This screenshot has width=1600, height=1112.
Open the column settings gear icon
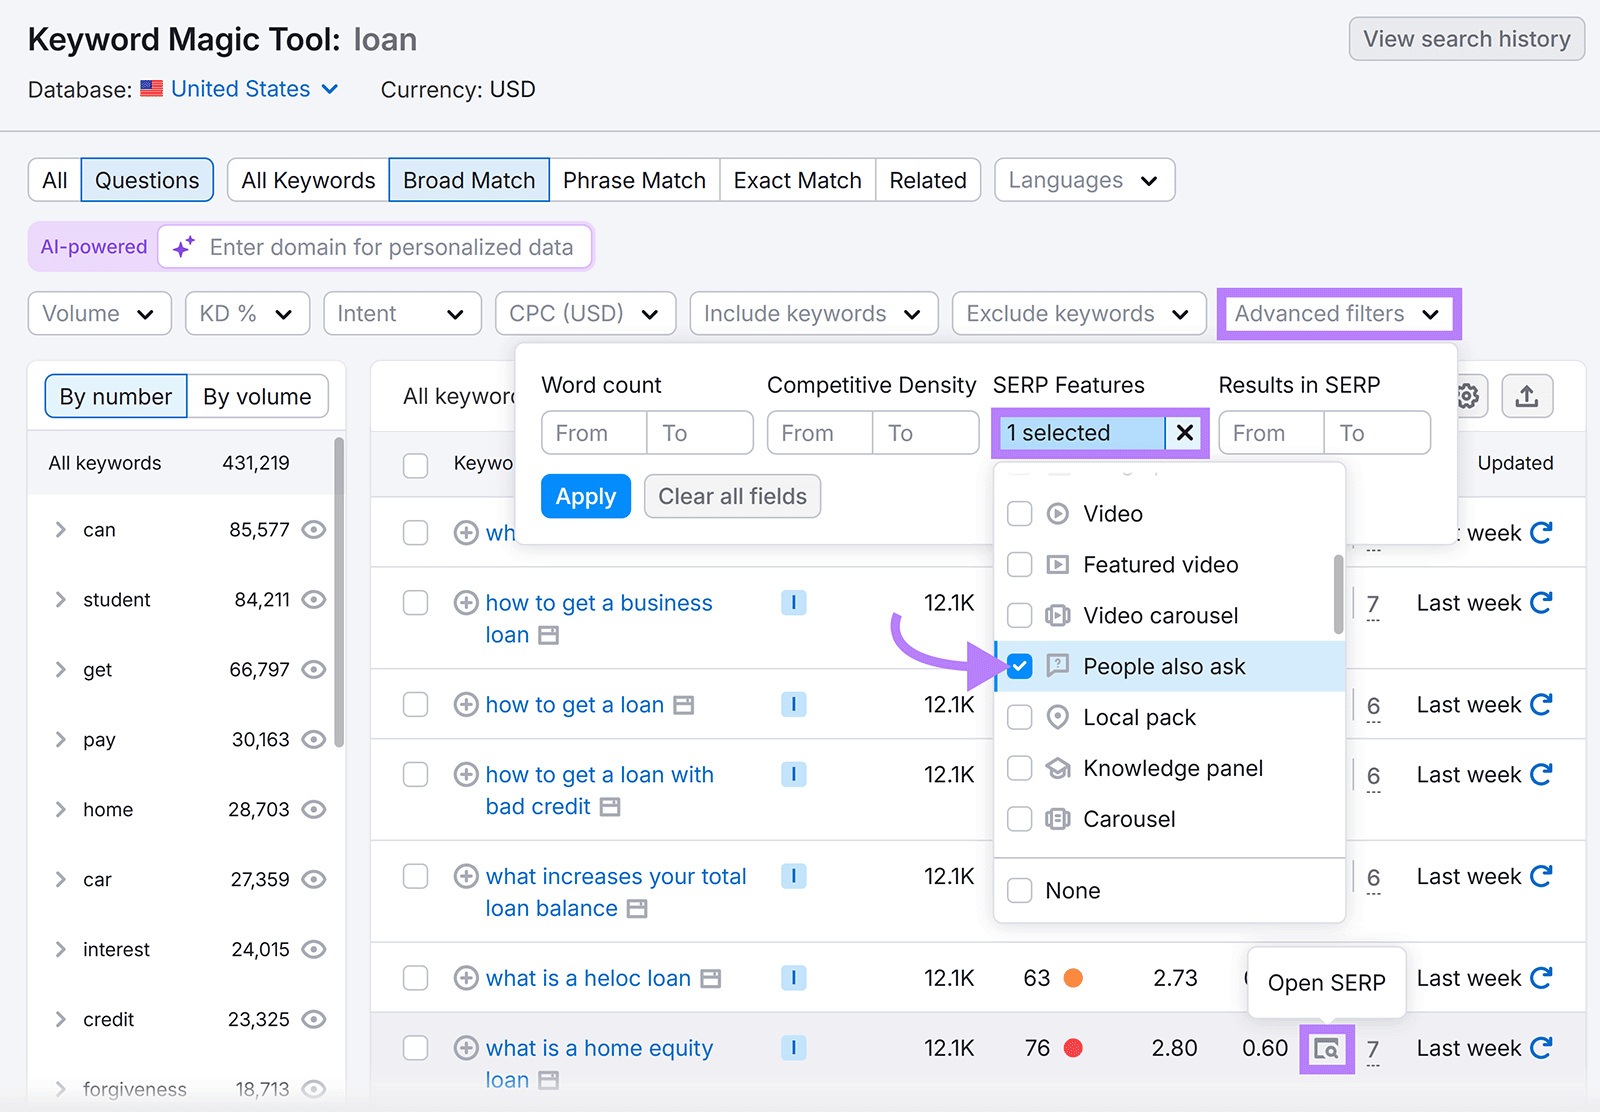(1466, 396)
